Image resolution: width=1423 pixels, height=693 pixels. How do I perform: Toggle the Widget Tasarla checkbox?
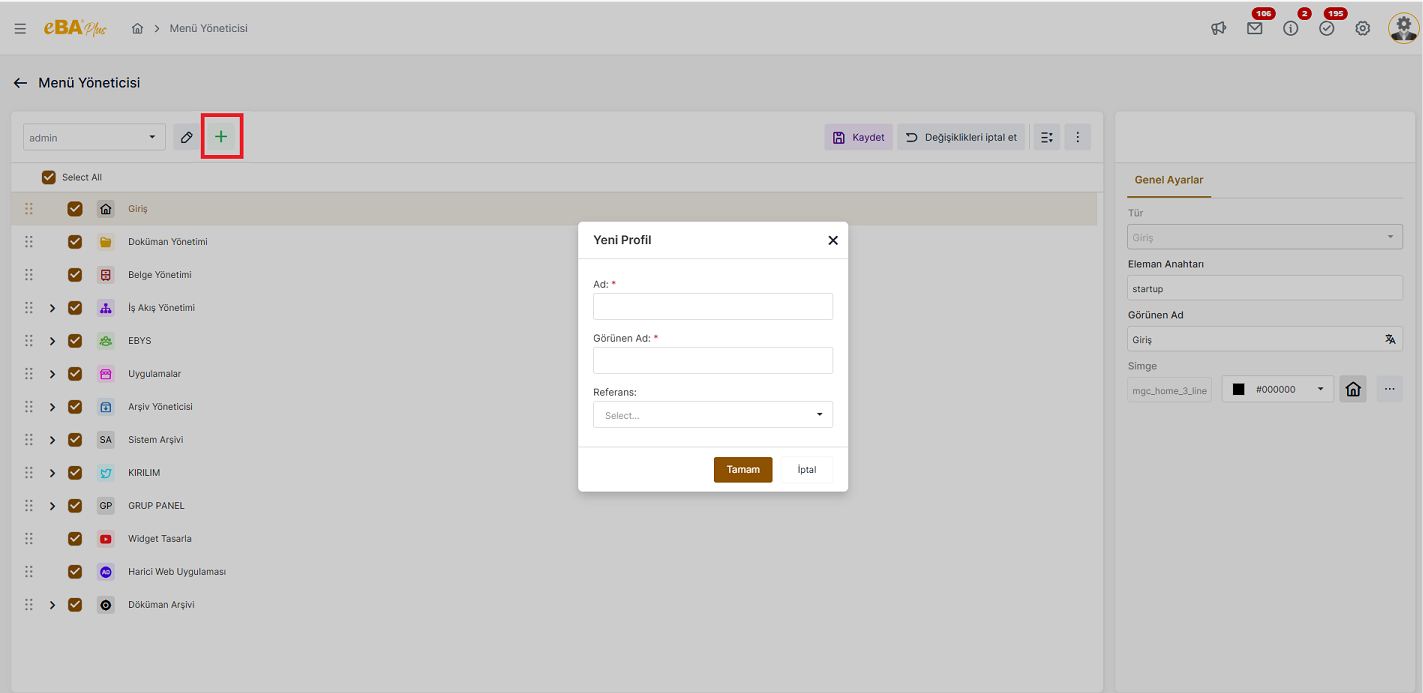tap(75, 539)
